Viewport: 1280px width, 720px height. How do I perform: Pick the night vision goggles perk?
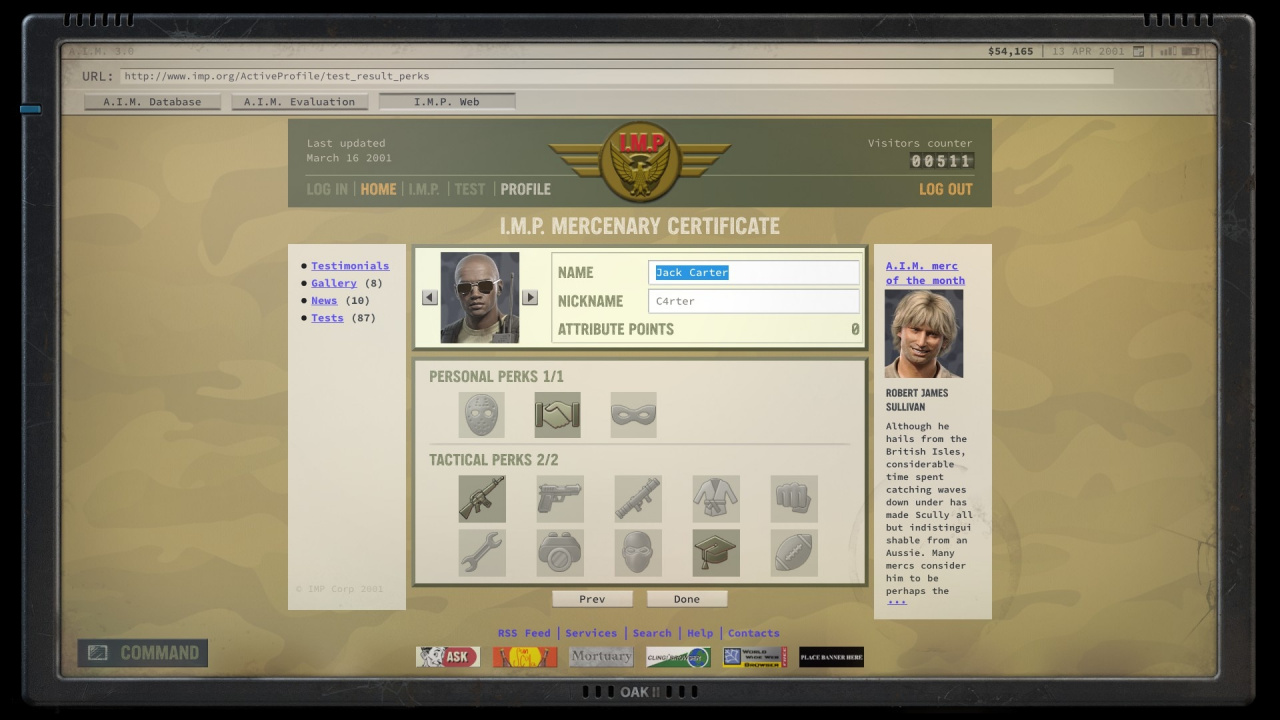(560, 553)
